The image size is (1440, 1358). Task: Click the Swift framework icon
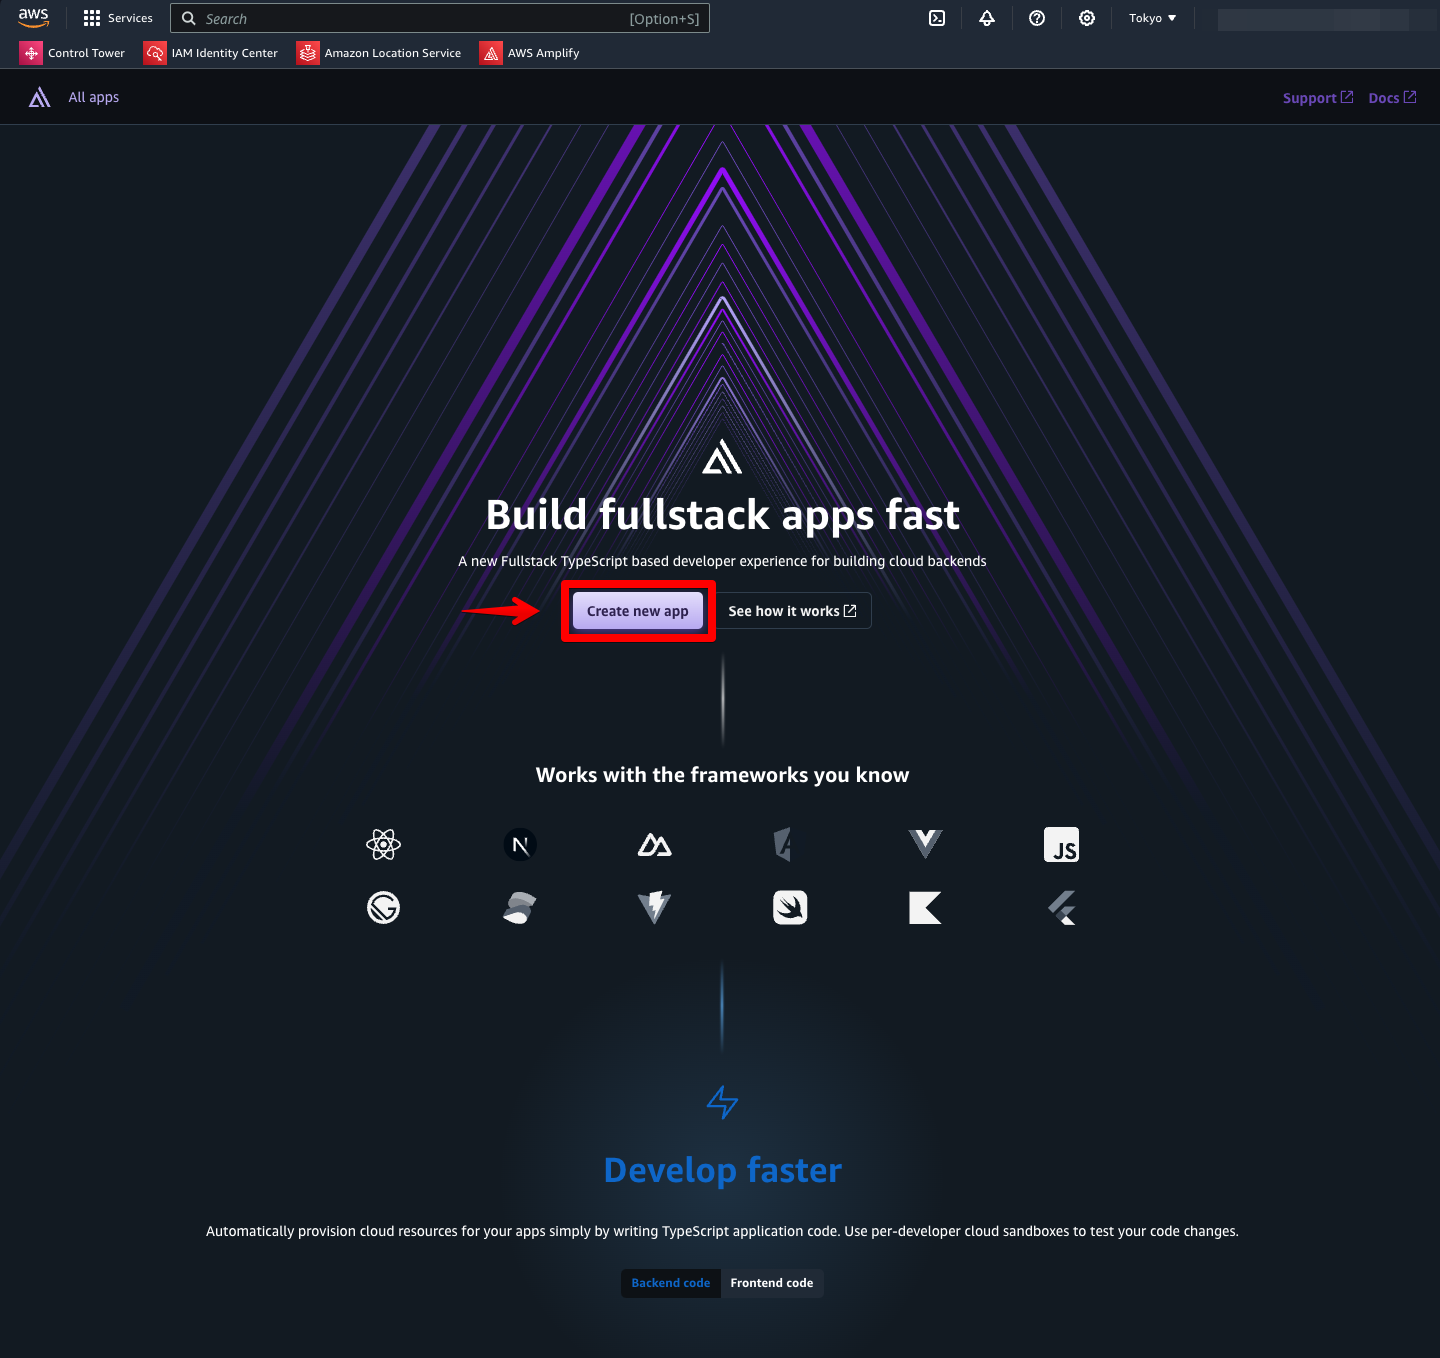(x=790, y=908)
